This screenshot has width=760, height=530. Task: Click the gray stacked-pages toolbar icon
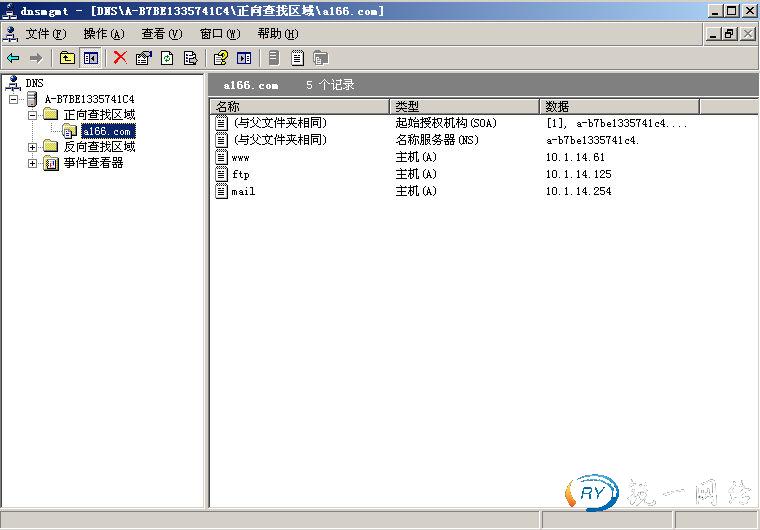pyautogui.click(x=320, y=58)
